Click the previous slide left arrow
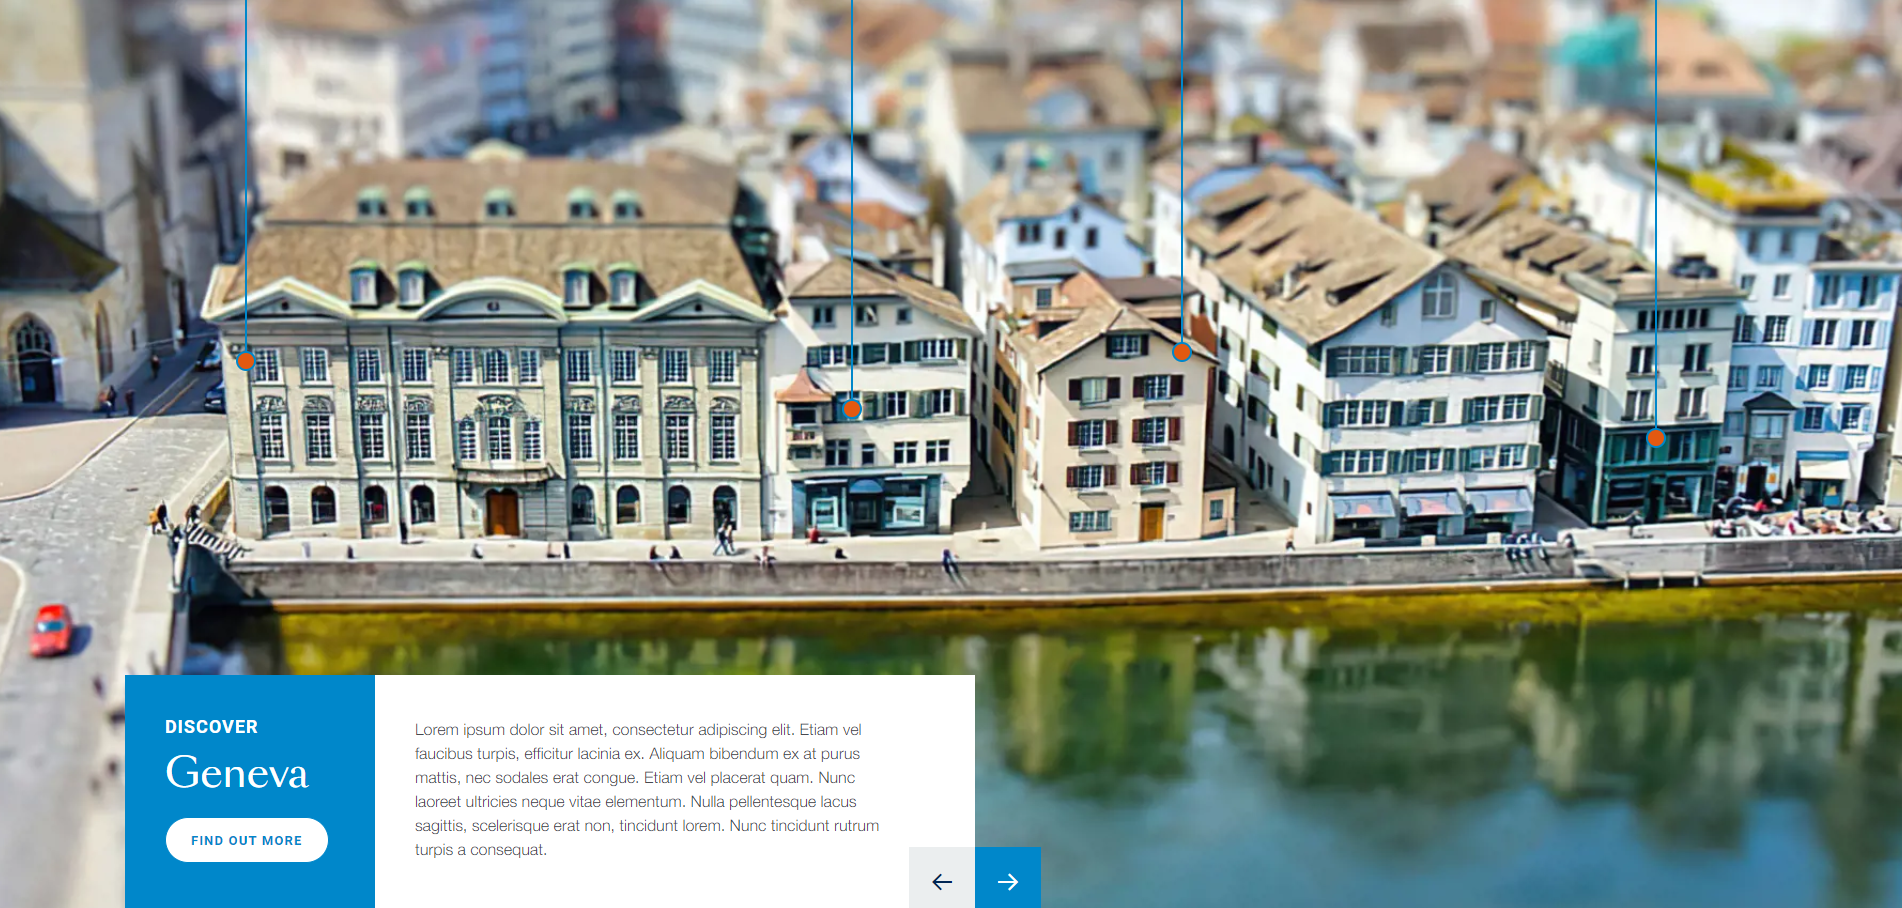The height and width of the screenshot is (908, 1902). click(x=941, y=880)
